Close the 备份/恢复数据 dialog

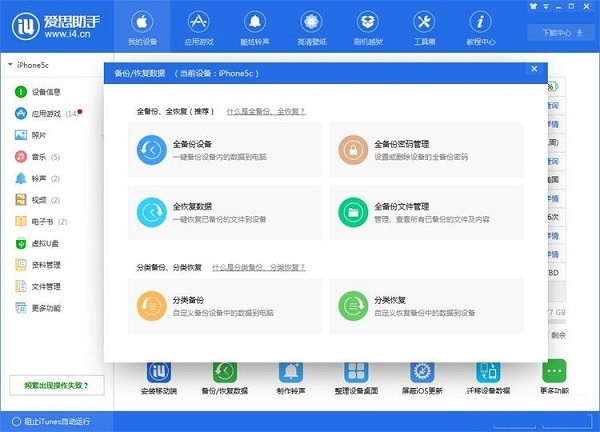[x=534, y=69]
